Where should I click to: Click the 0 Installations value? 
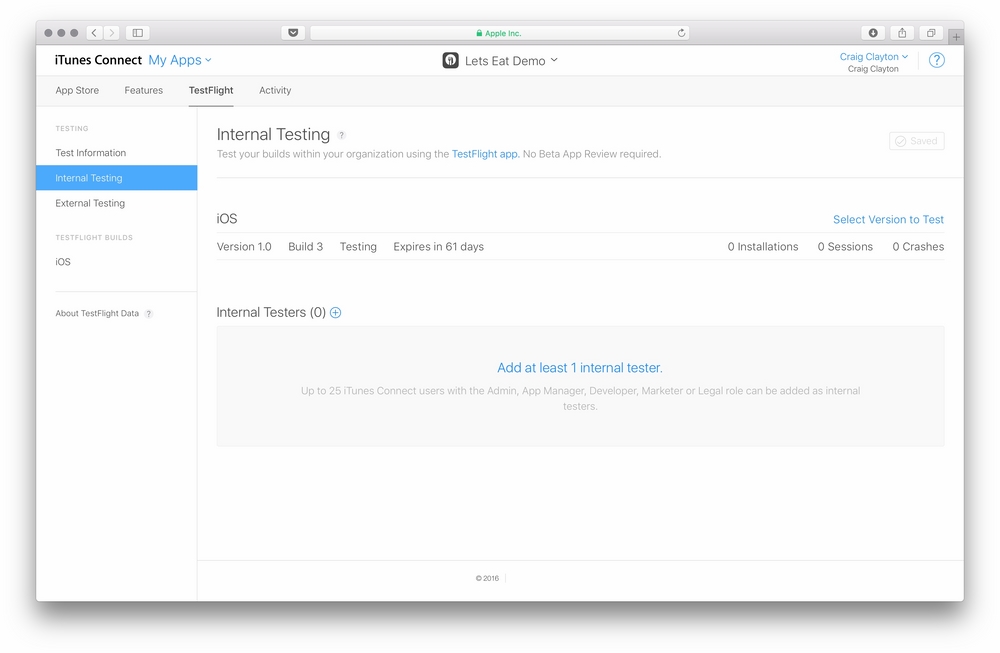(763, 247)
